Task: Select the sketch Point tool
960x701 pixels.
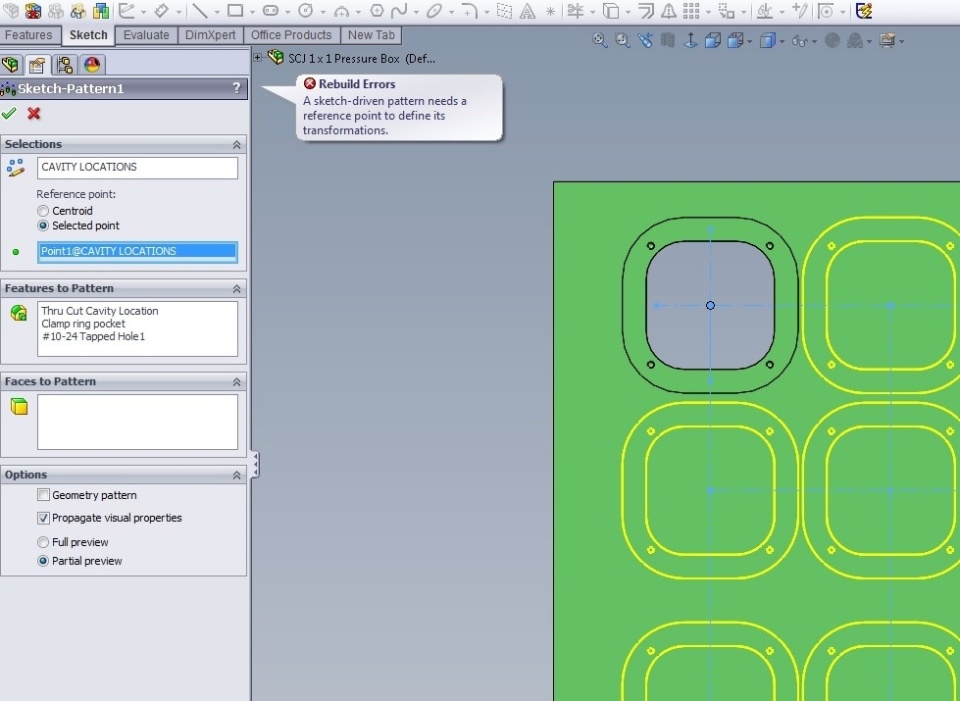Action: click(550, 11)
